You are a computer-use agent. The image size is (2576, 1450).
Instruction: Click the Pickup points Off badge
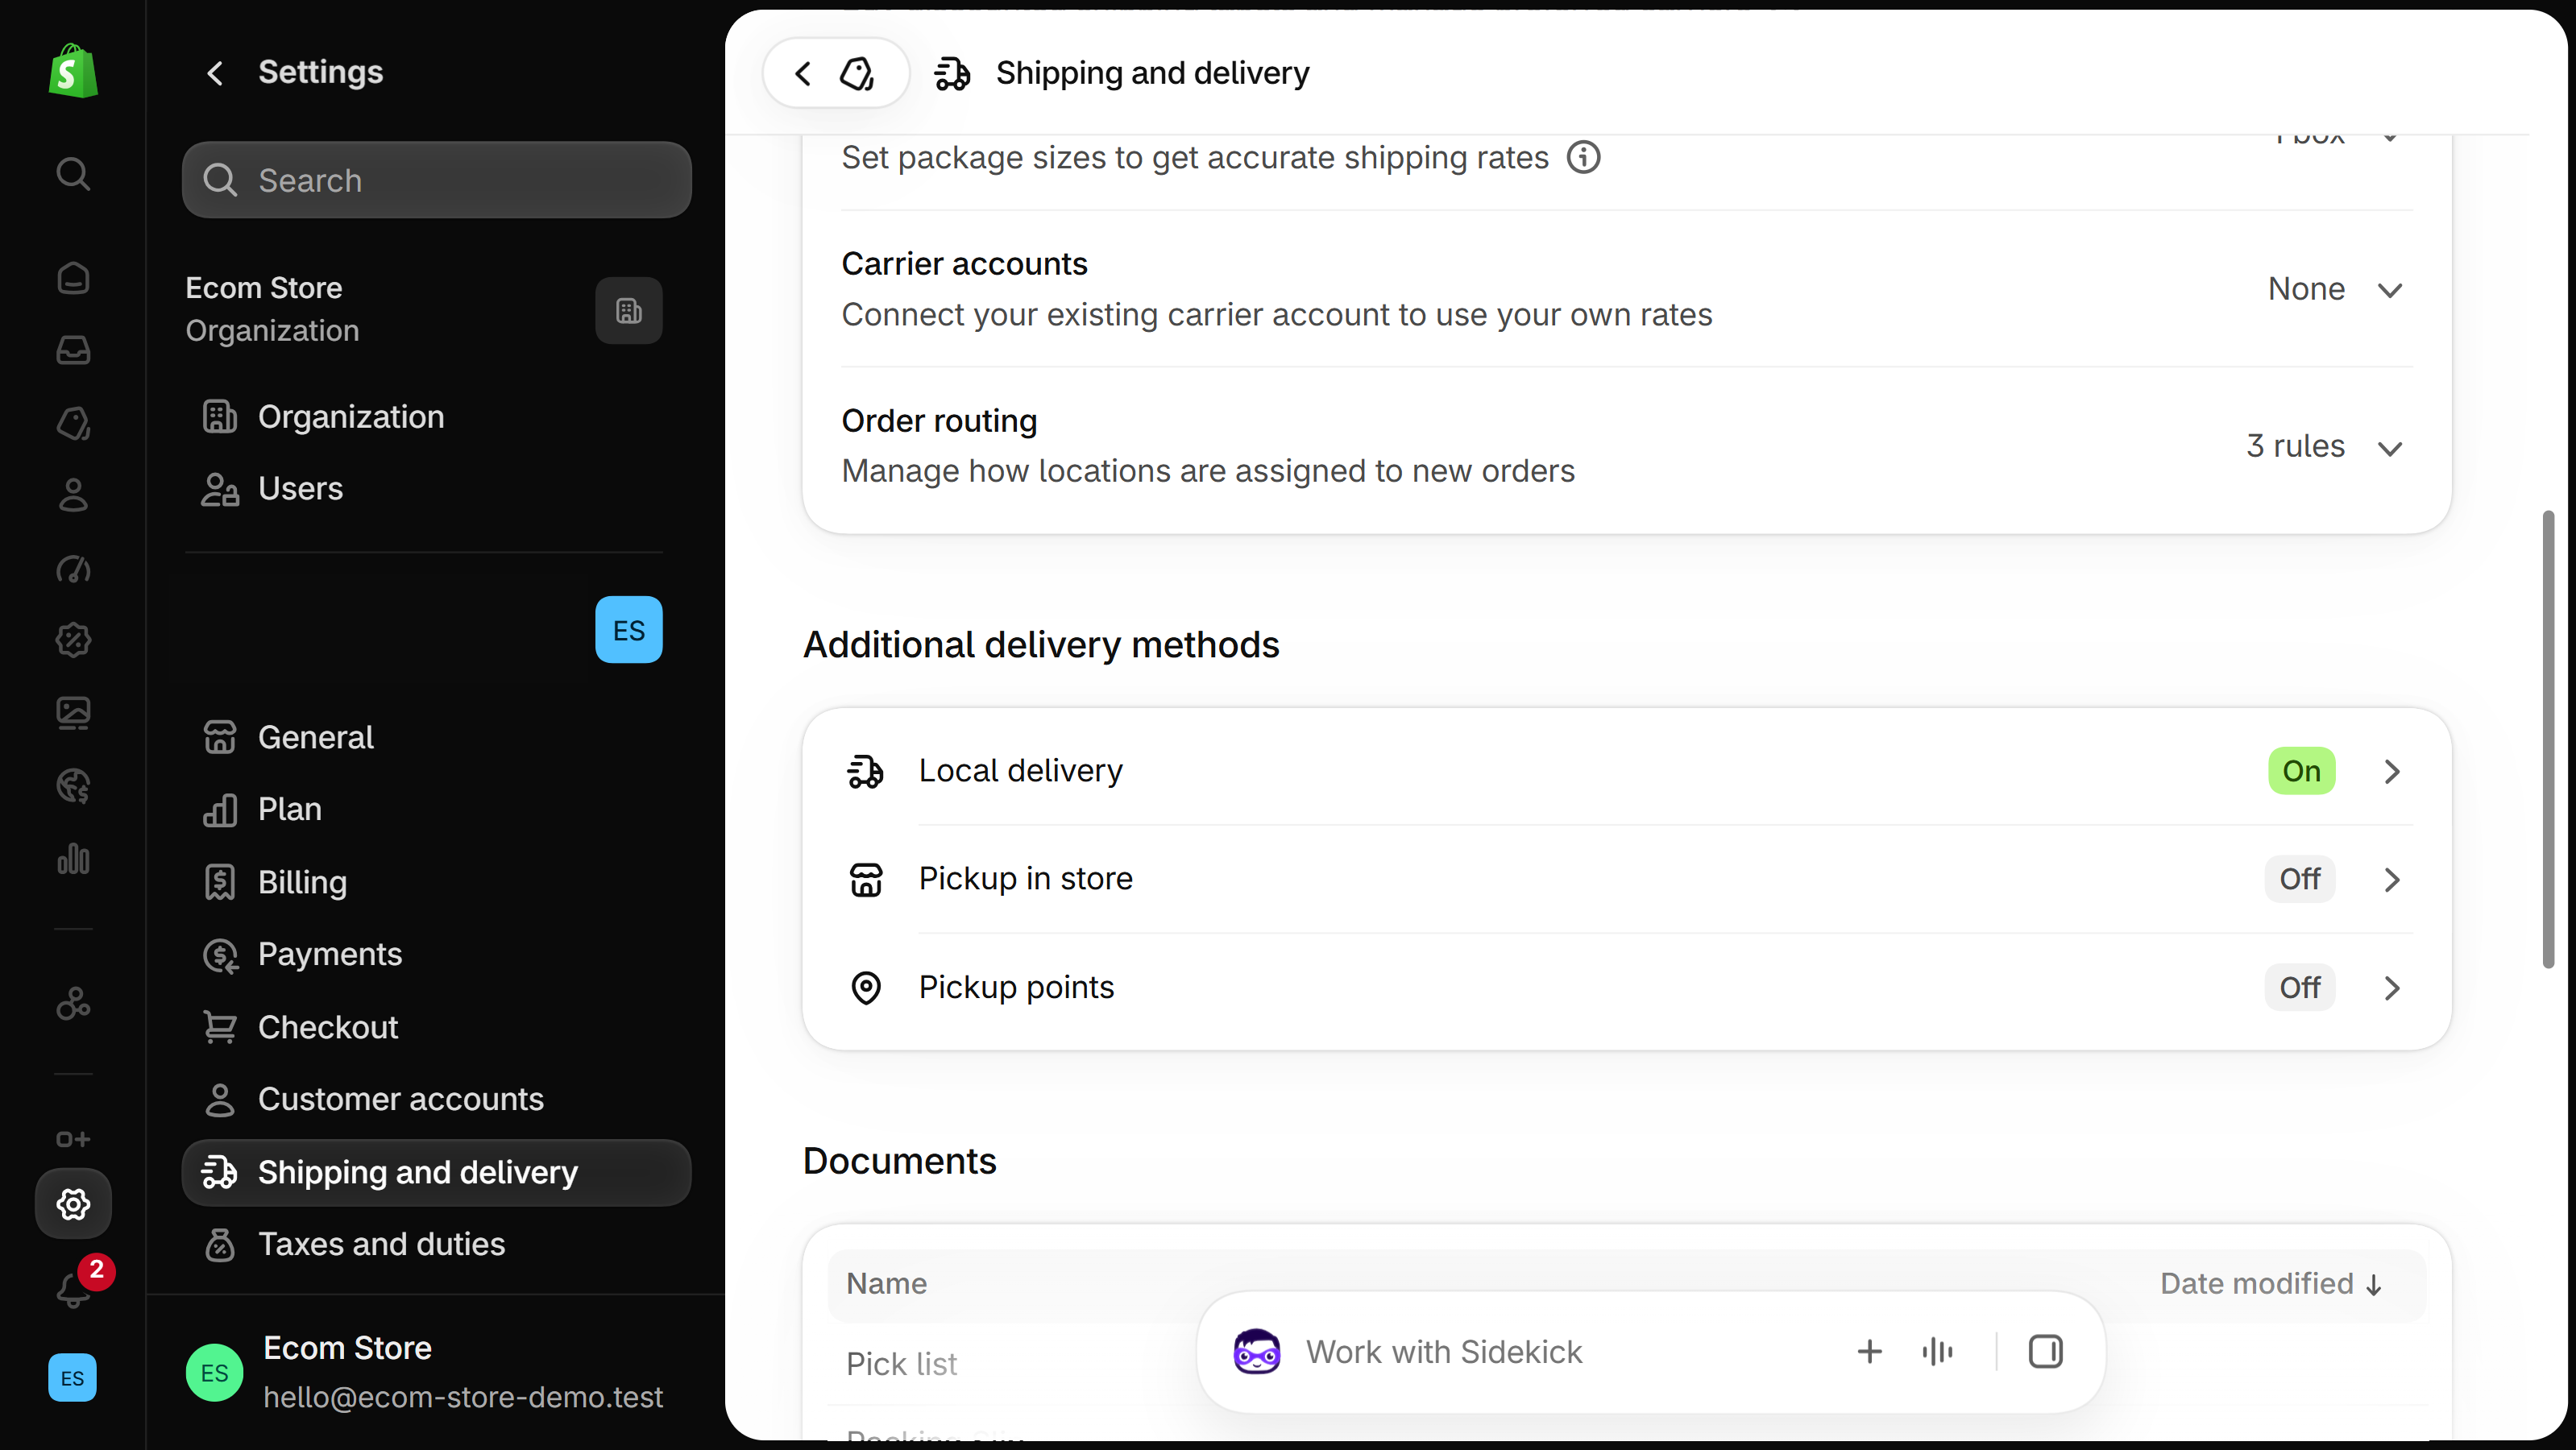2300,987
